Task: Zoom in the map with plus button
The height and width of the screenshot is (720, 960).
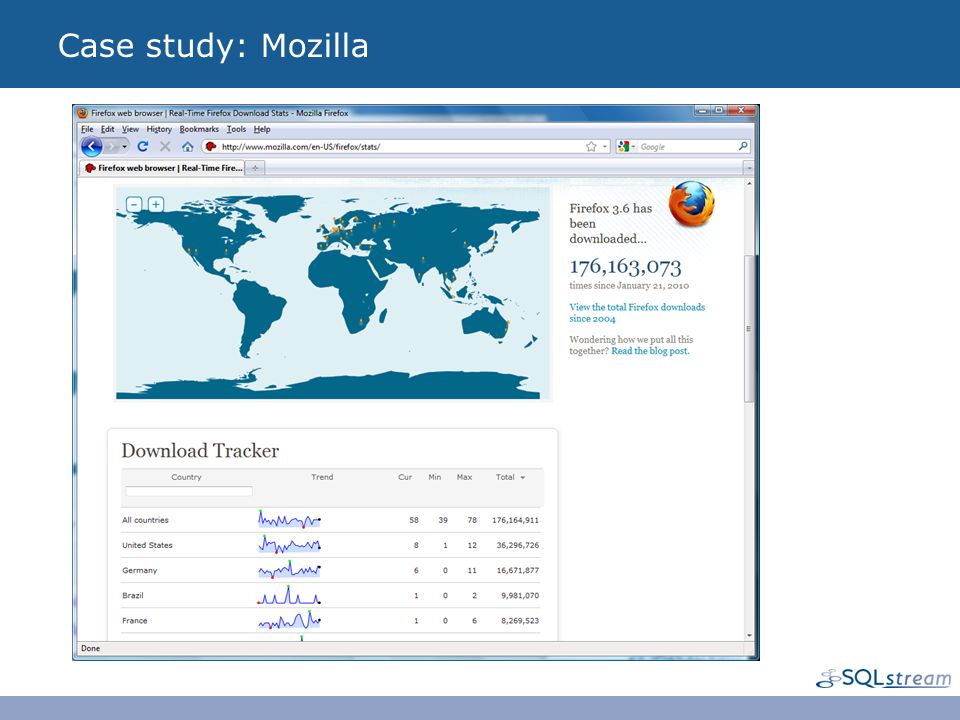Action: click(156, 204)
